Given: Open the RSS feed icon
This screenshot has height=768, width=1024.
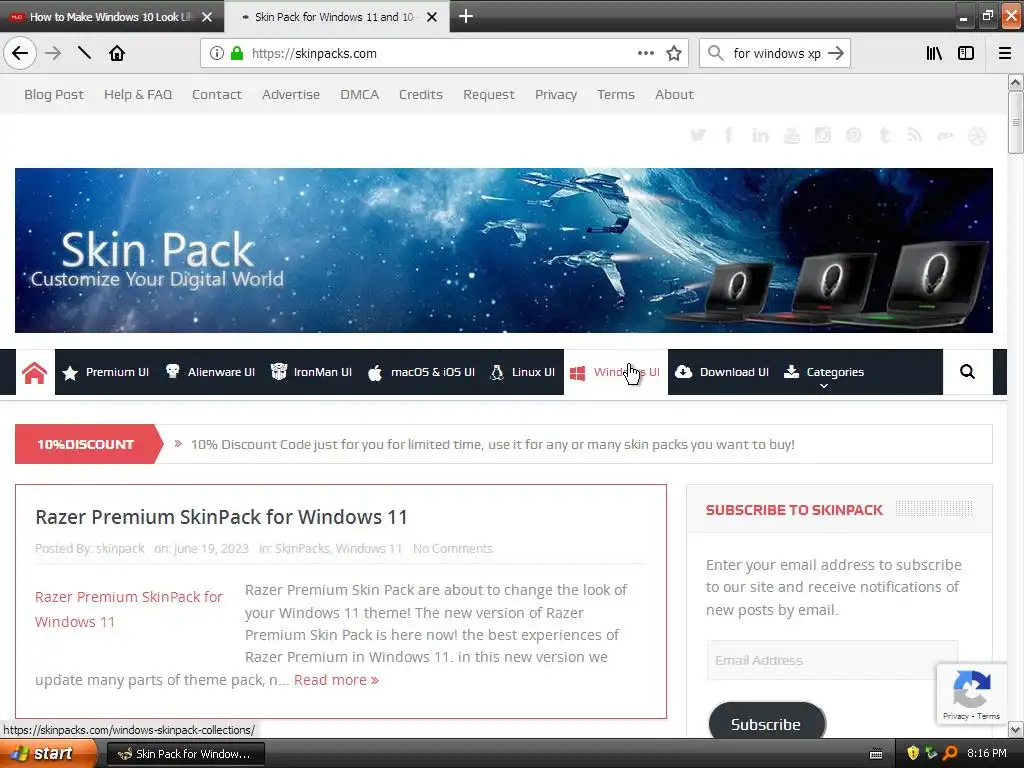Looking at the screenshot, I should coord(914,135).
